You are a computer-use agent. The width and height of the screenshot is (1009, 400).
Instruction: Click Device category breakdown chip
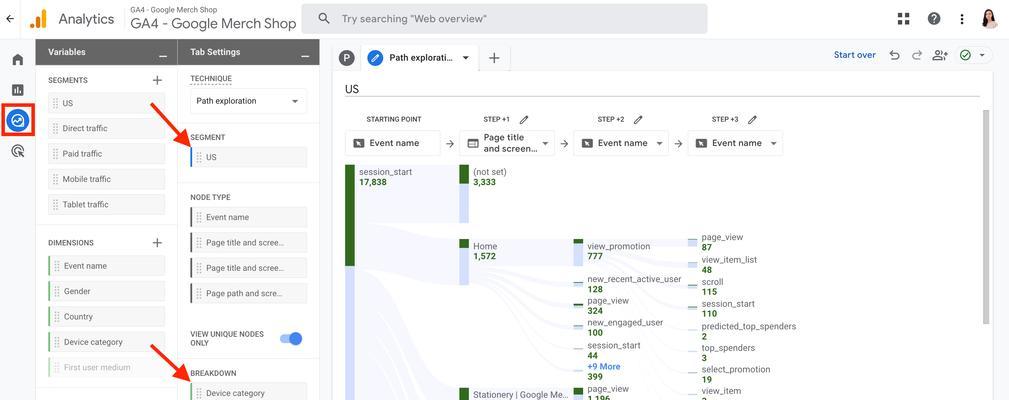pyautogui.click(x=248, y=393)
